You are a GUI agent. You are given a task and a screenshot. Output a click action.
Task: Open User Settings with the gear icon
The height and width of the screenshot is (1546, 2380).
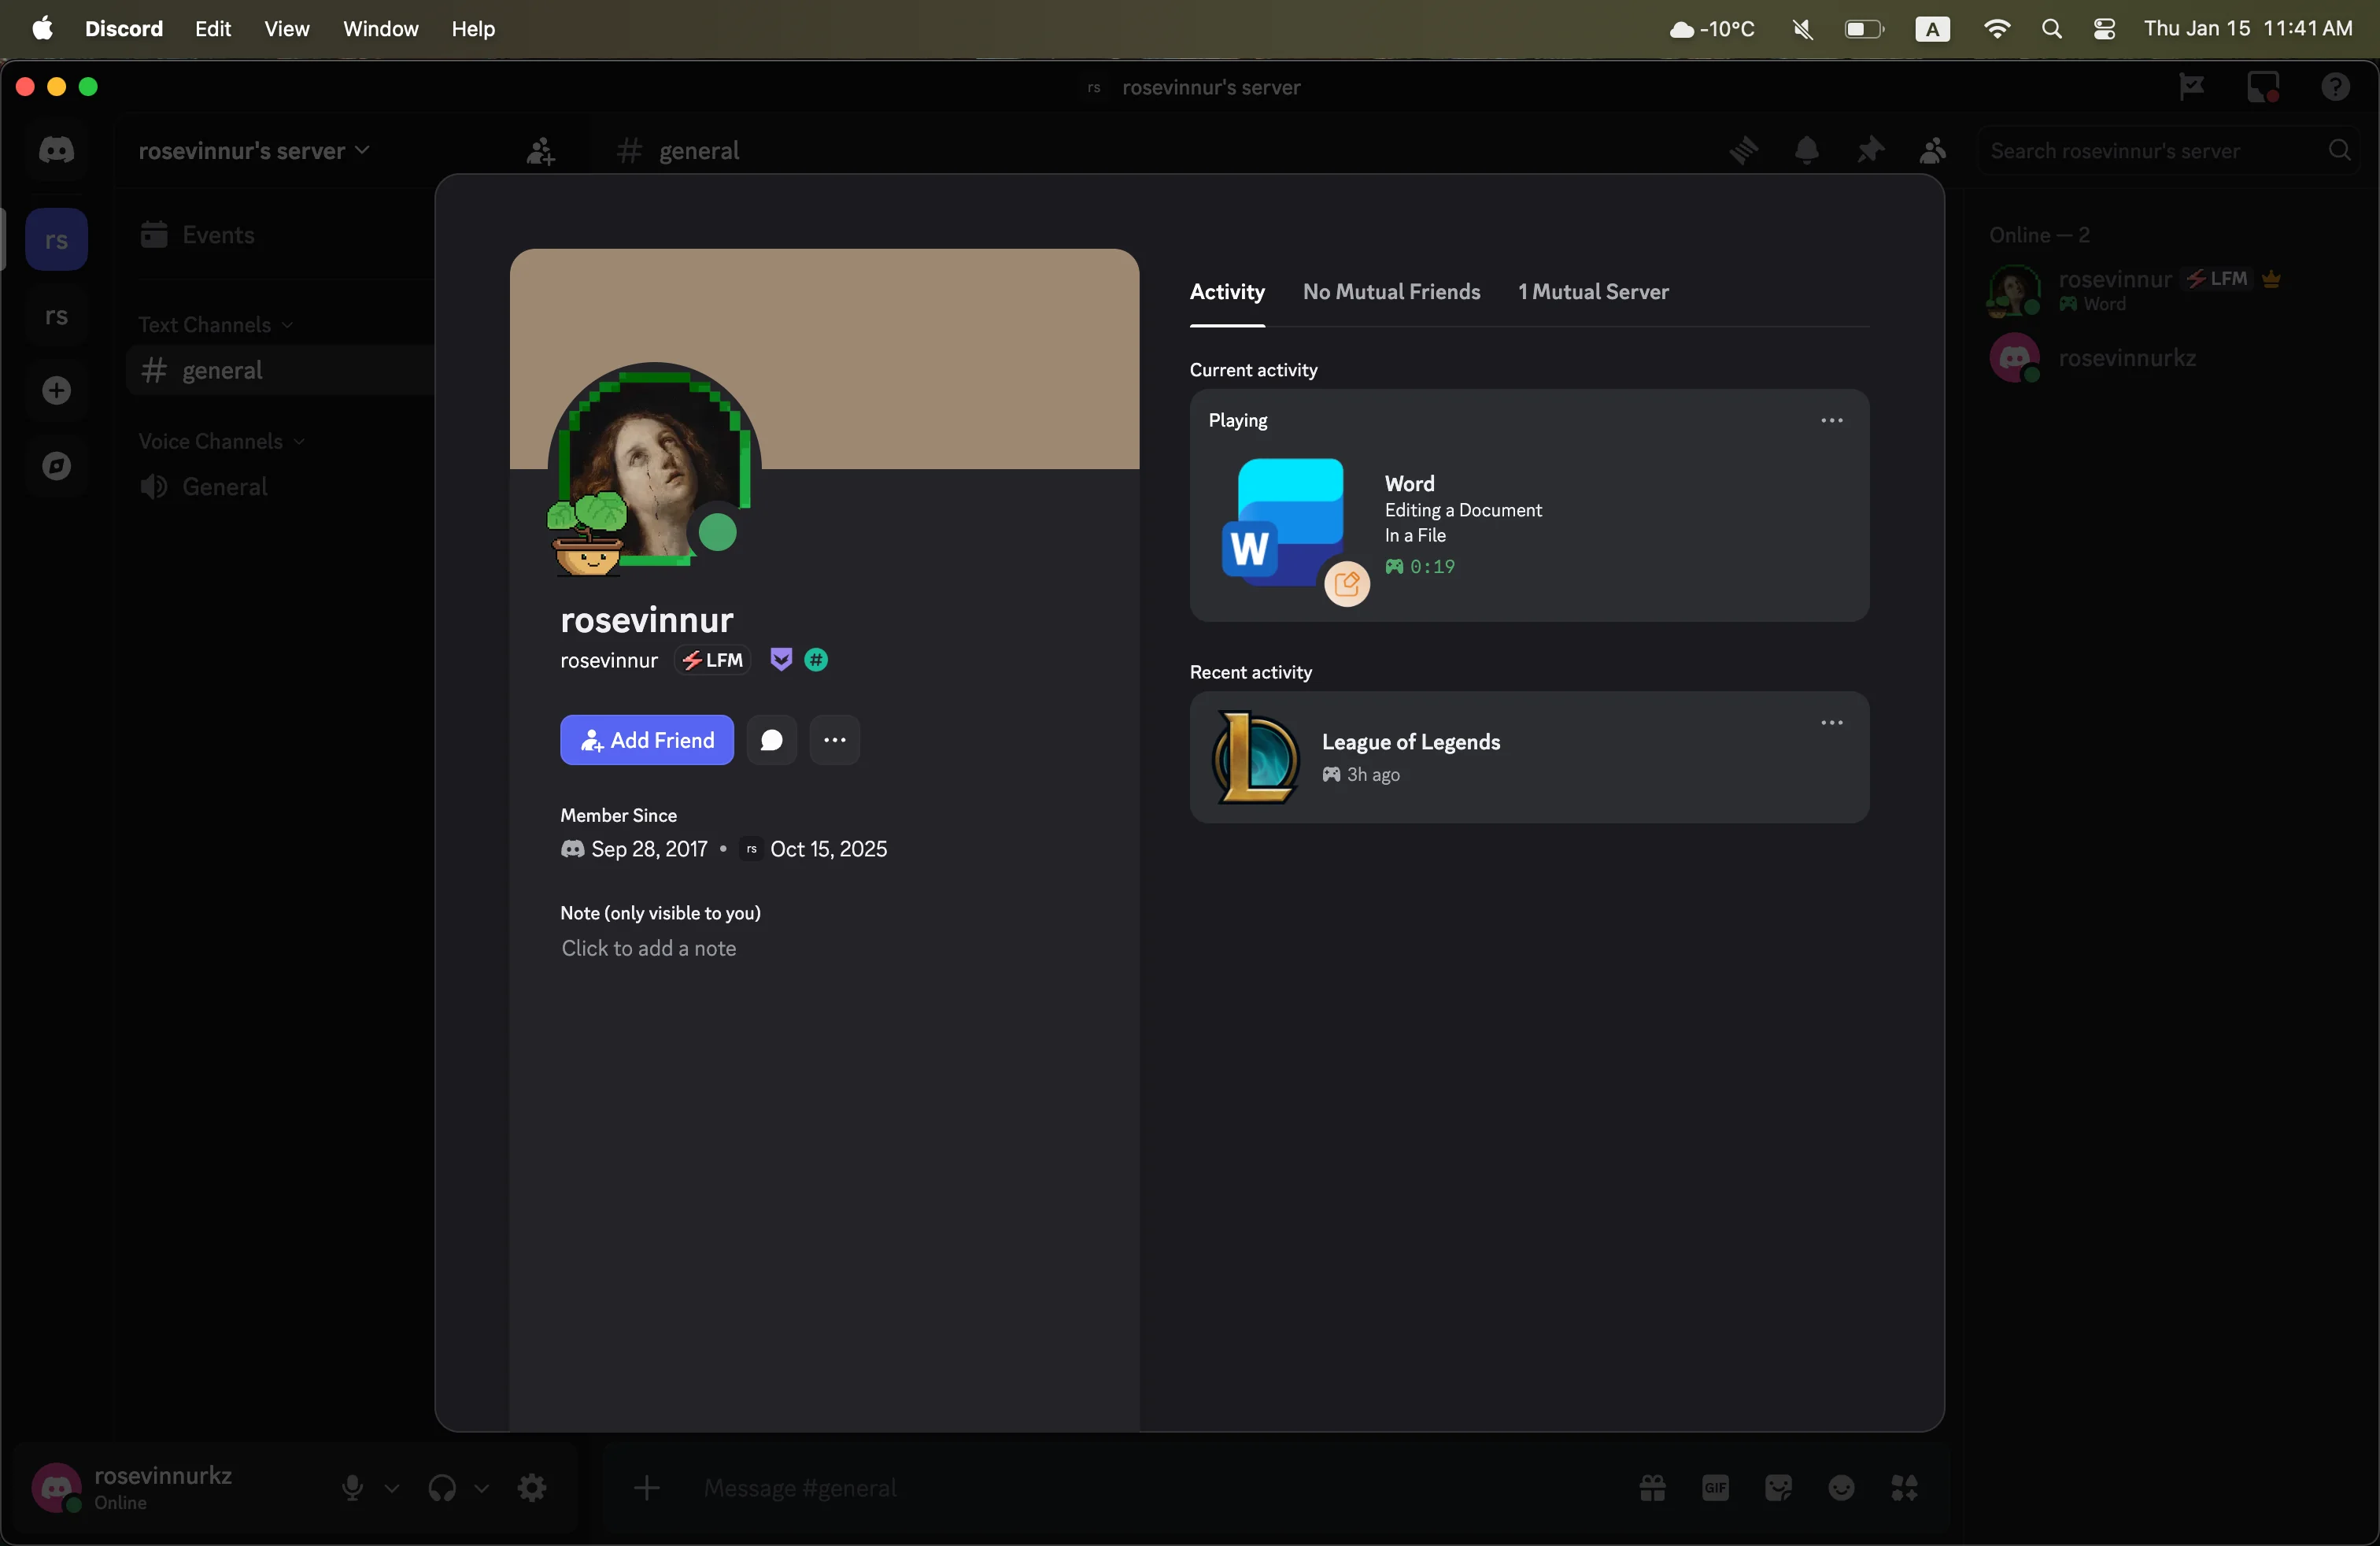pyautogui.click(x=532, y=1488)
